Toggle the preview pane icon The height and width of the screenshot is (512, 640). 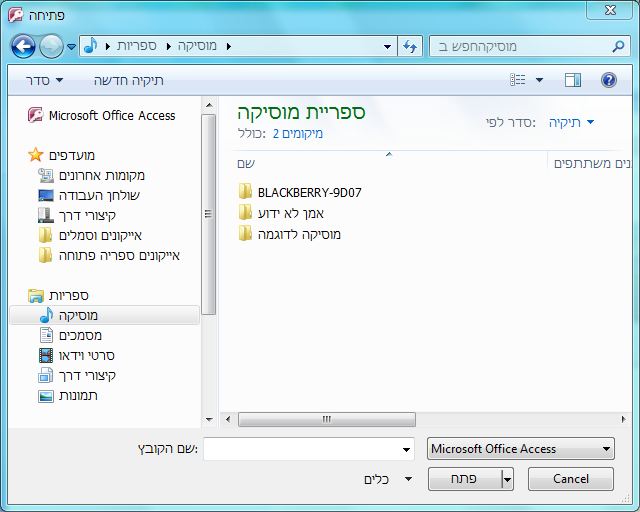pos(573,80)
